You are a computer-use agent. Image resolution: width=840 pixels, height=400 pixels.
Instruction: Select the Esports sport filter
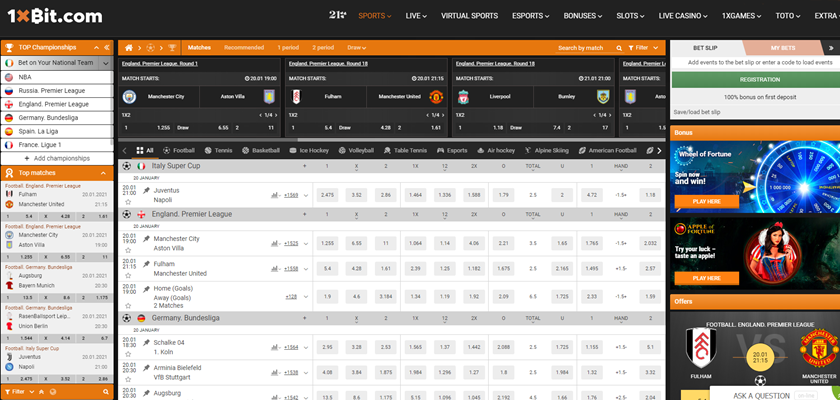coord(452,150)
